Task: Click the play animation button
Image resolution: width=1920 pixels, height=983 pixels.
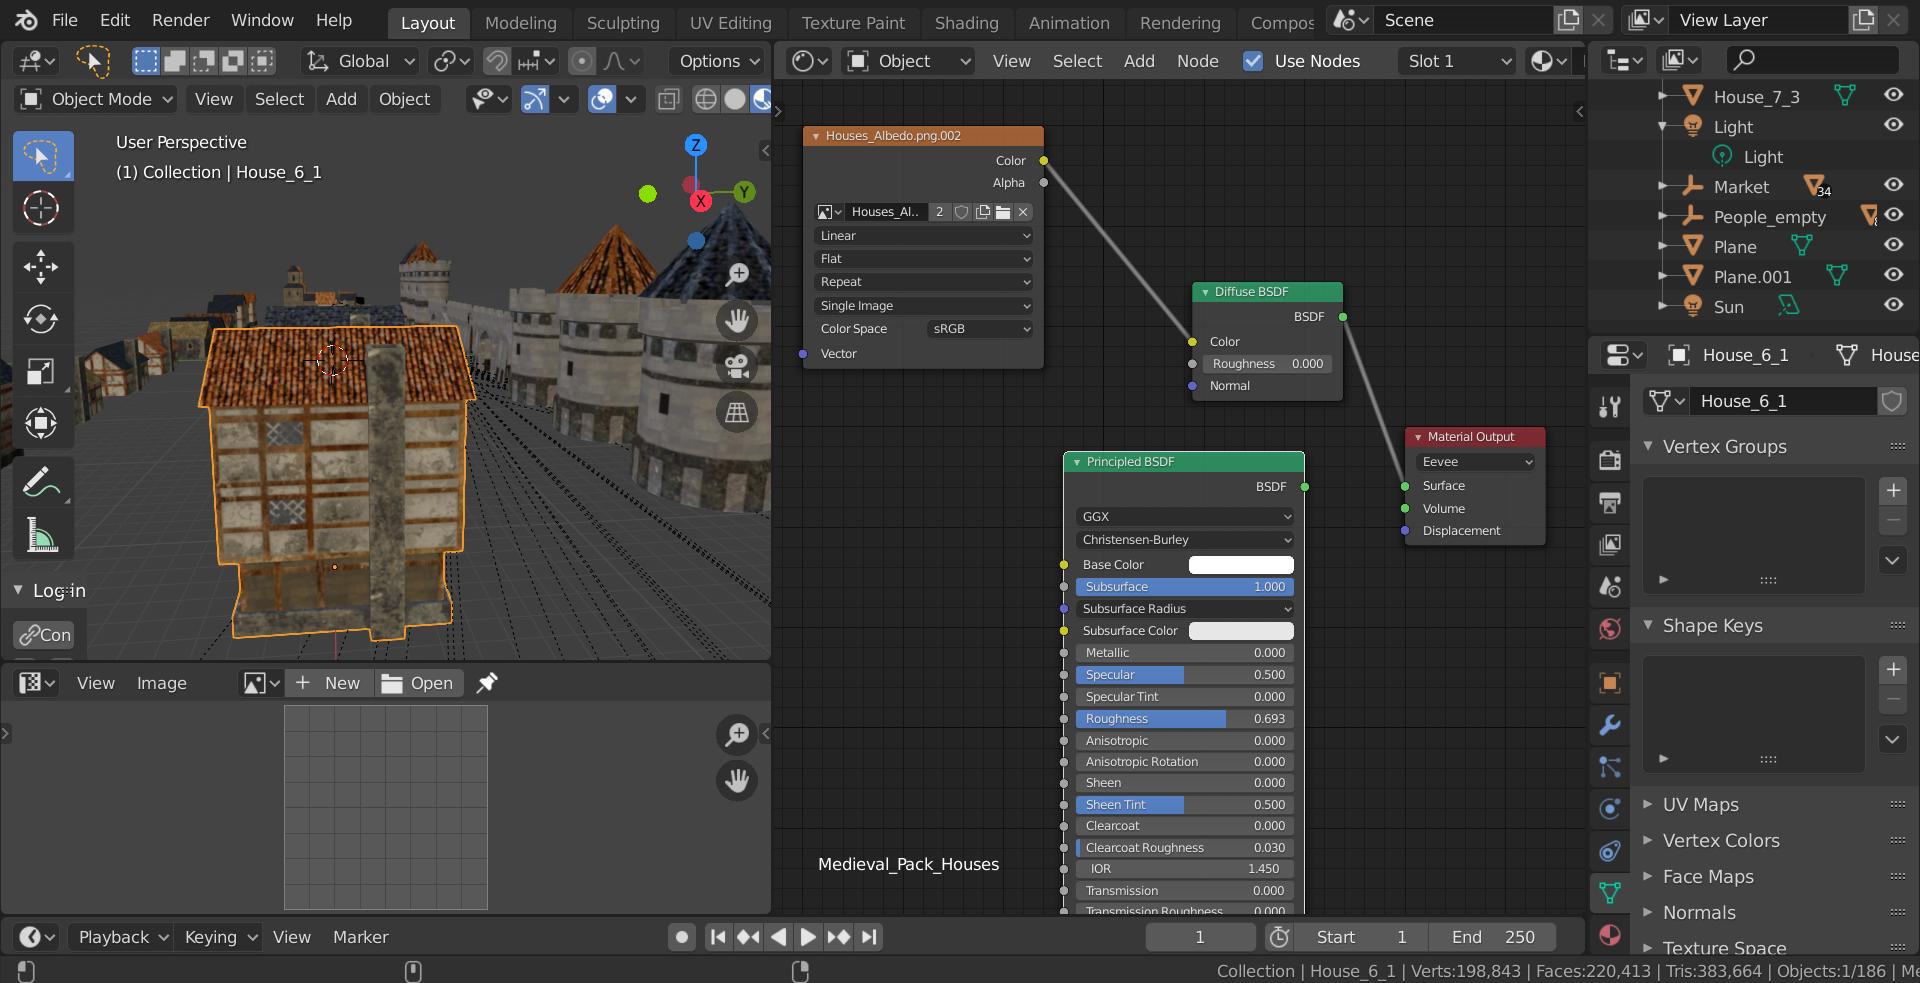Action: (808, 937)
